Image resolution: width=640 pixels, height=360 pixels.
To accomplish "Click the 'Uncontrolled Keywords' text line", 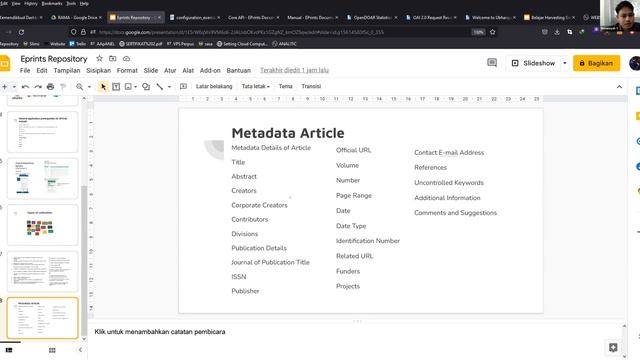I will click(x=449, y=183).
